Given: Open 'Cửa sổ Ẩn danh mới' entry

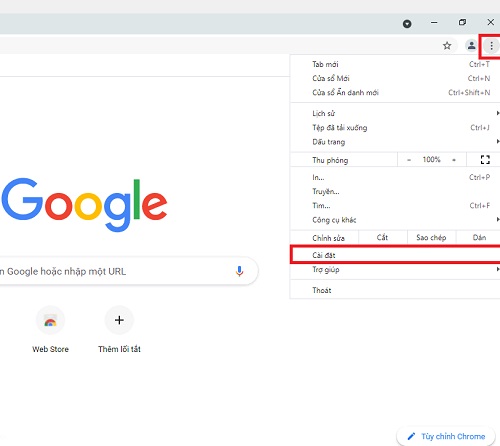Looking at the screenshot, I should click(x=395, y=92).
